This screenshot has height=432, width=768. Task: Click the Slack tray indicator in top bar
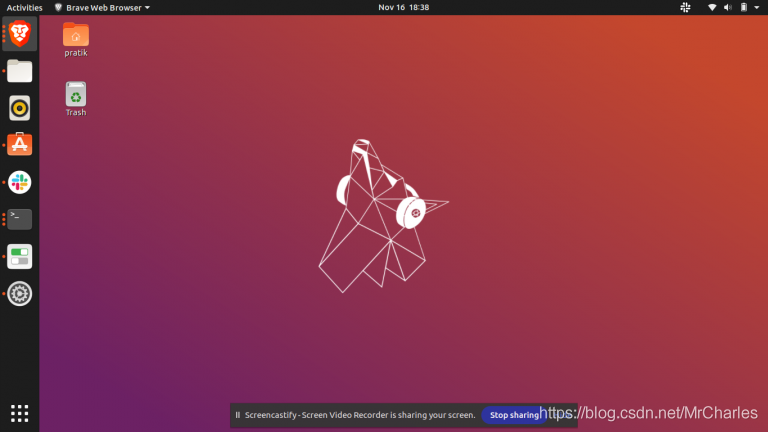point(685,7)
